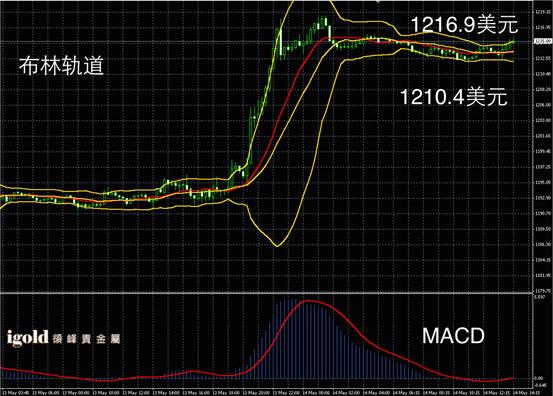This screenshot has height=396, width=553.
Task: Click the 1210.40 price axis label
Action: [x=543, y=74]
